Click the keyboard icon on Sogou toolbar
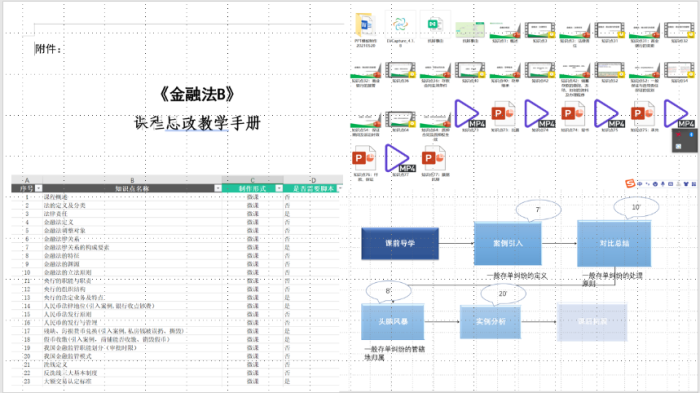Screen dimensions: 700x393 click(x=671, y=184)
